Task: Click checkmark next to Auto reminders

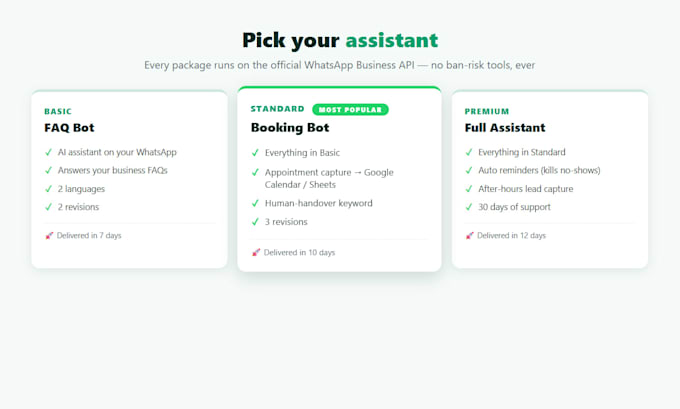Action: (469, 170)
